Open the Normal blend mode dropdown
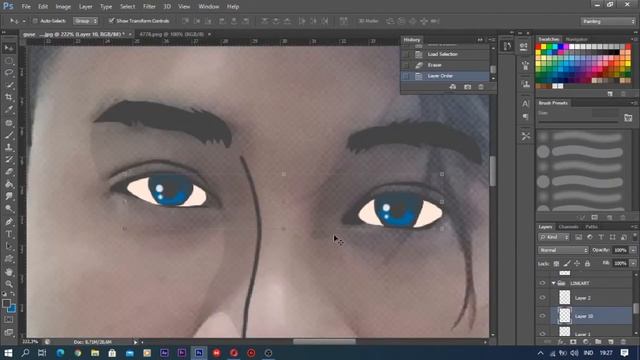This screenshot has height=360, width=640. click(563, 250)
